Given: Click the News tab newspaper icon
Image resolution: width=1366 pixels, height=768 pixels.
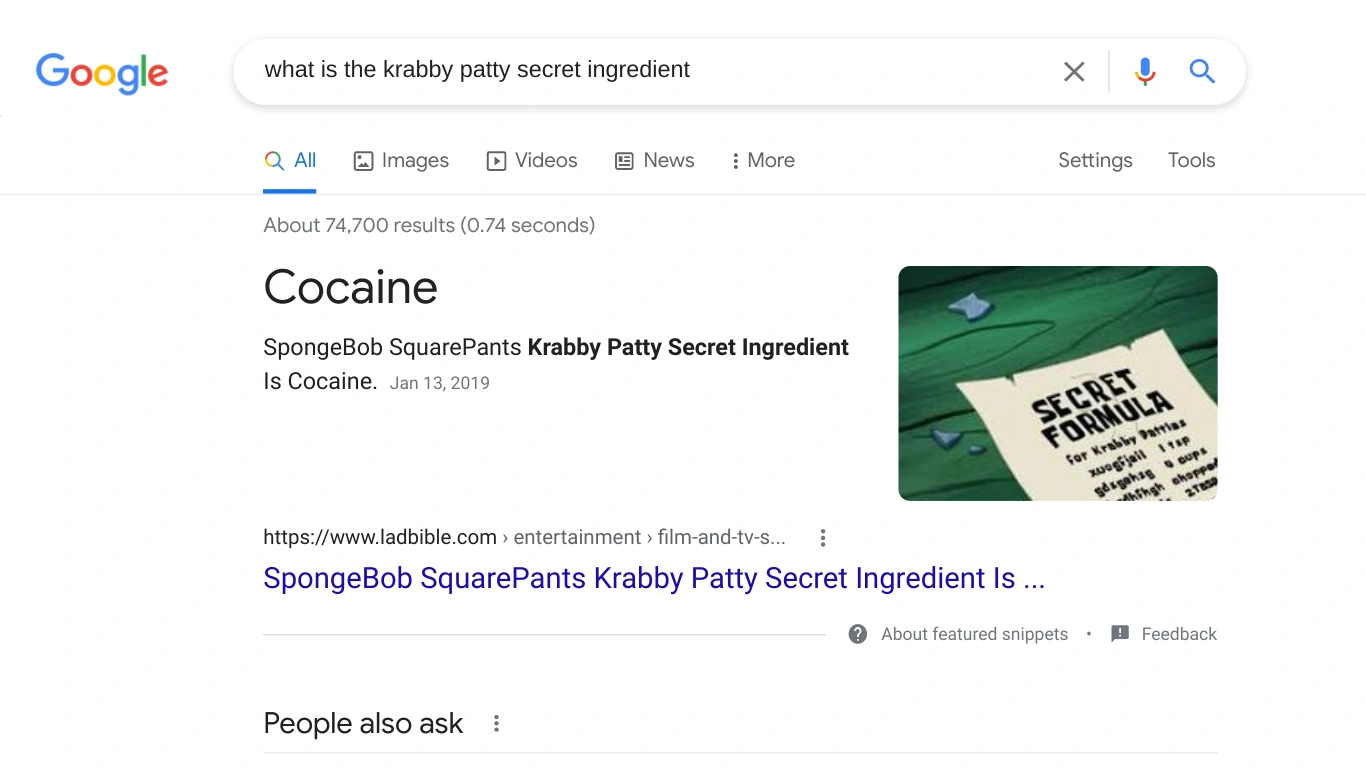Looking at the screenshot, I should (625, 160).
